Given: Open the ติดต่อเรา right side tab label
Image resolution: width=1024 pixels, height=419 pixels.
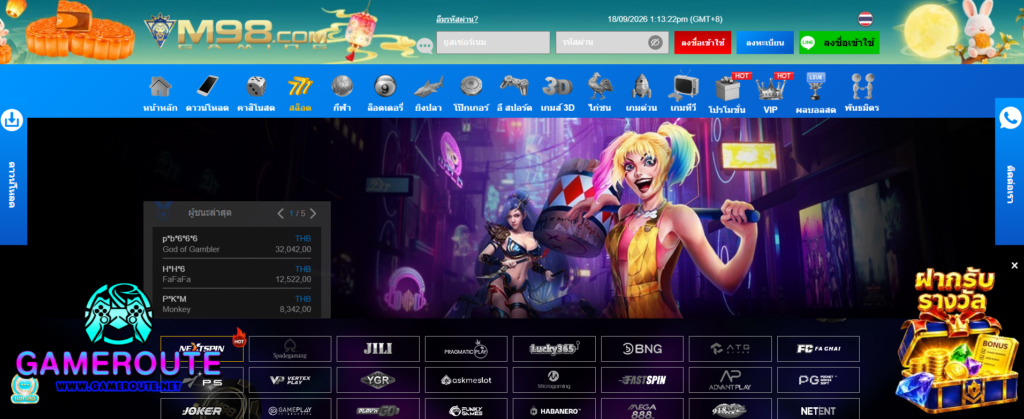Looking at the screenshot, I should [1010, 184].
